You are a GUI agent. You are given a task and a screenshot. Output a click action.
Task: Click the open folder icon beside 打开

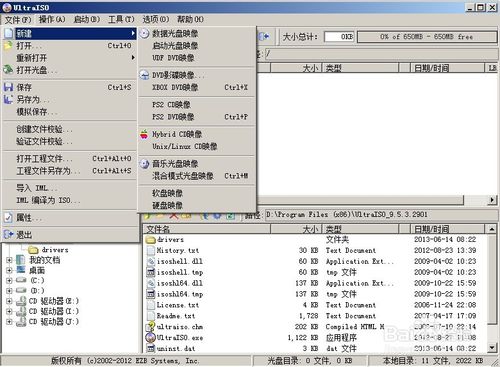pyautogui.click(x=8, y=45)
